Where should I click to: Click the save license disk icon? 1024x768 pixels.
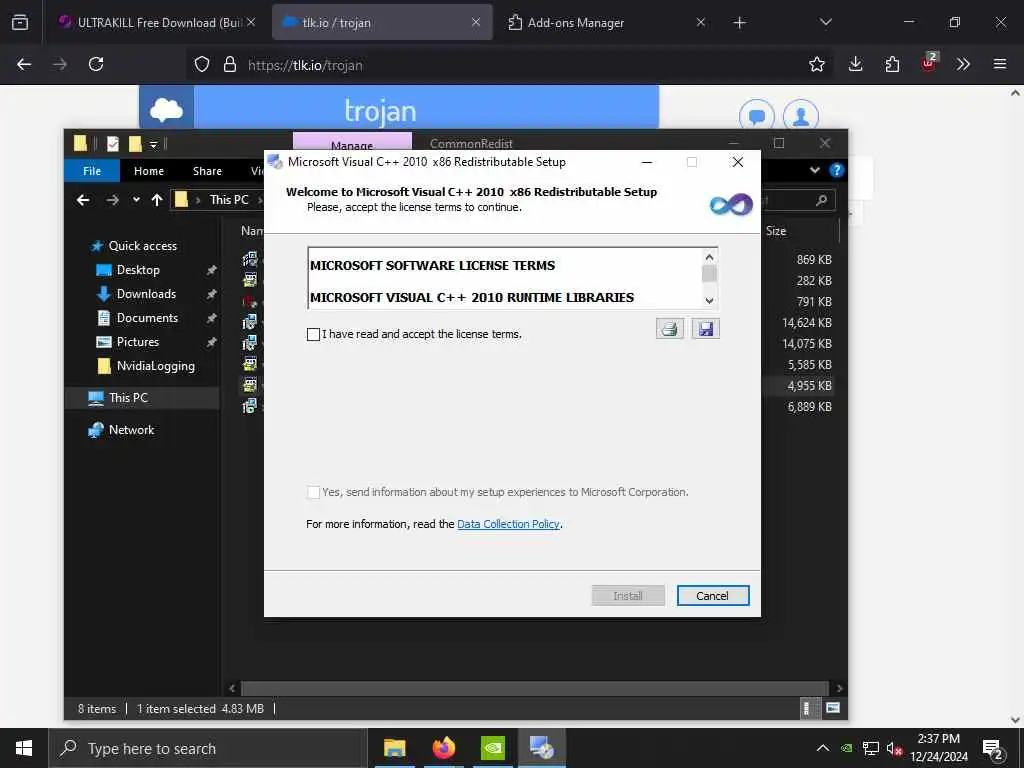coord(706,328)
